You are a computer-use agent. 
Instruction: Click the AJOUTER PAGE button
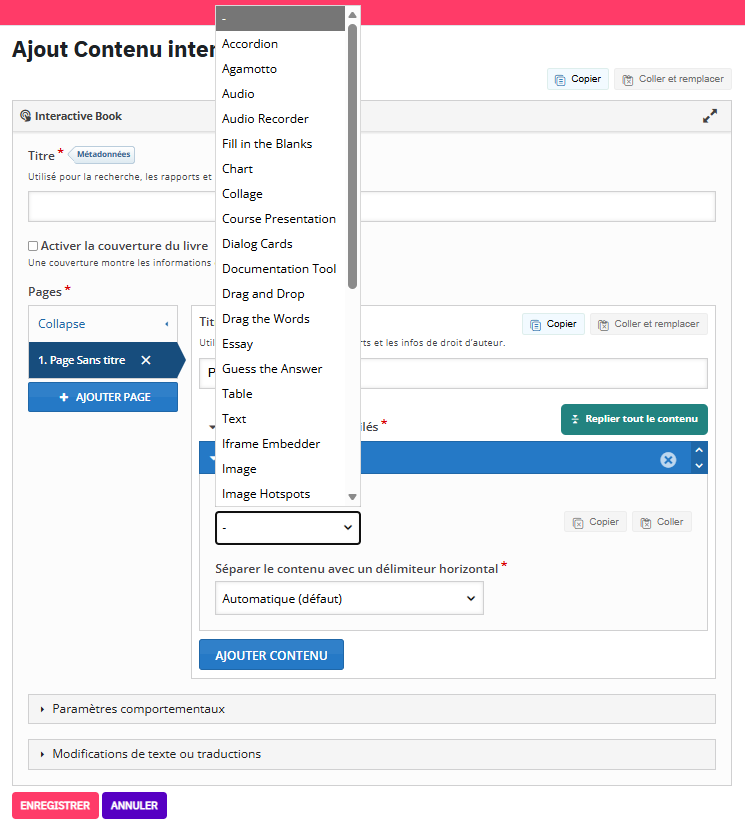[x=103, y=397]
